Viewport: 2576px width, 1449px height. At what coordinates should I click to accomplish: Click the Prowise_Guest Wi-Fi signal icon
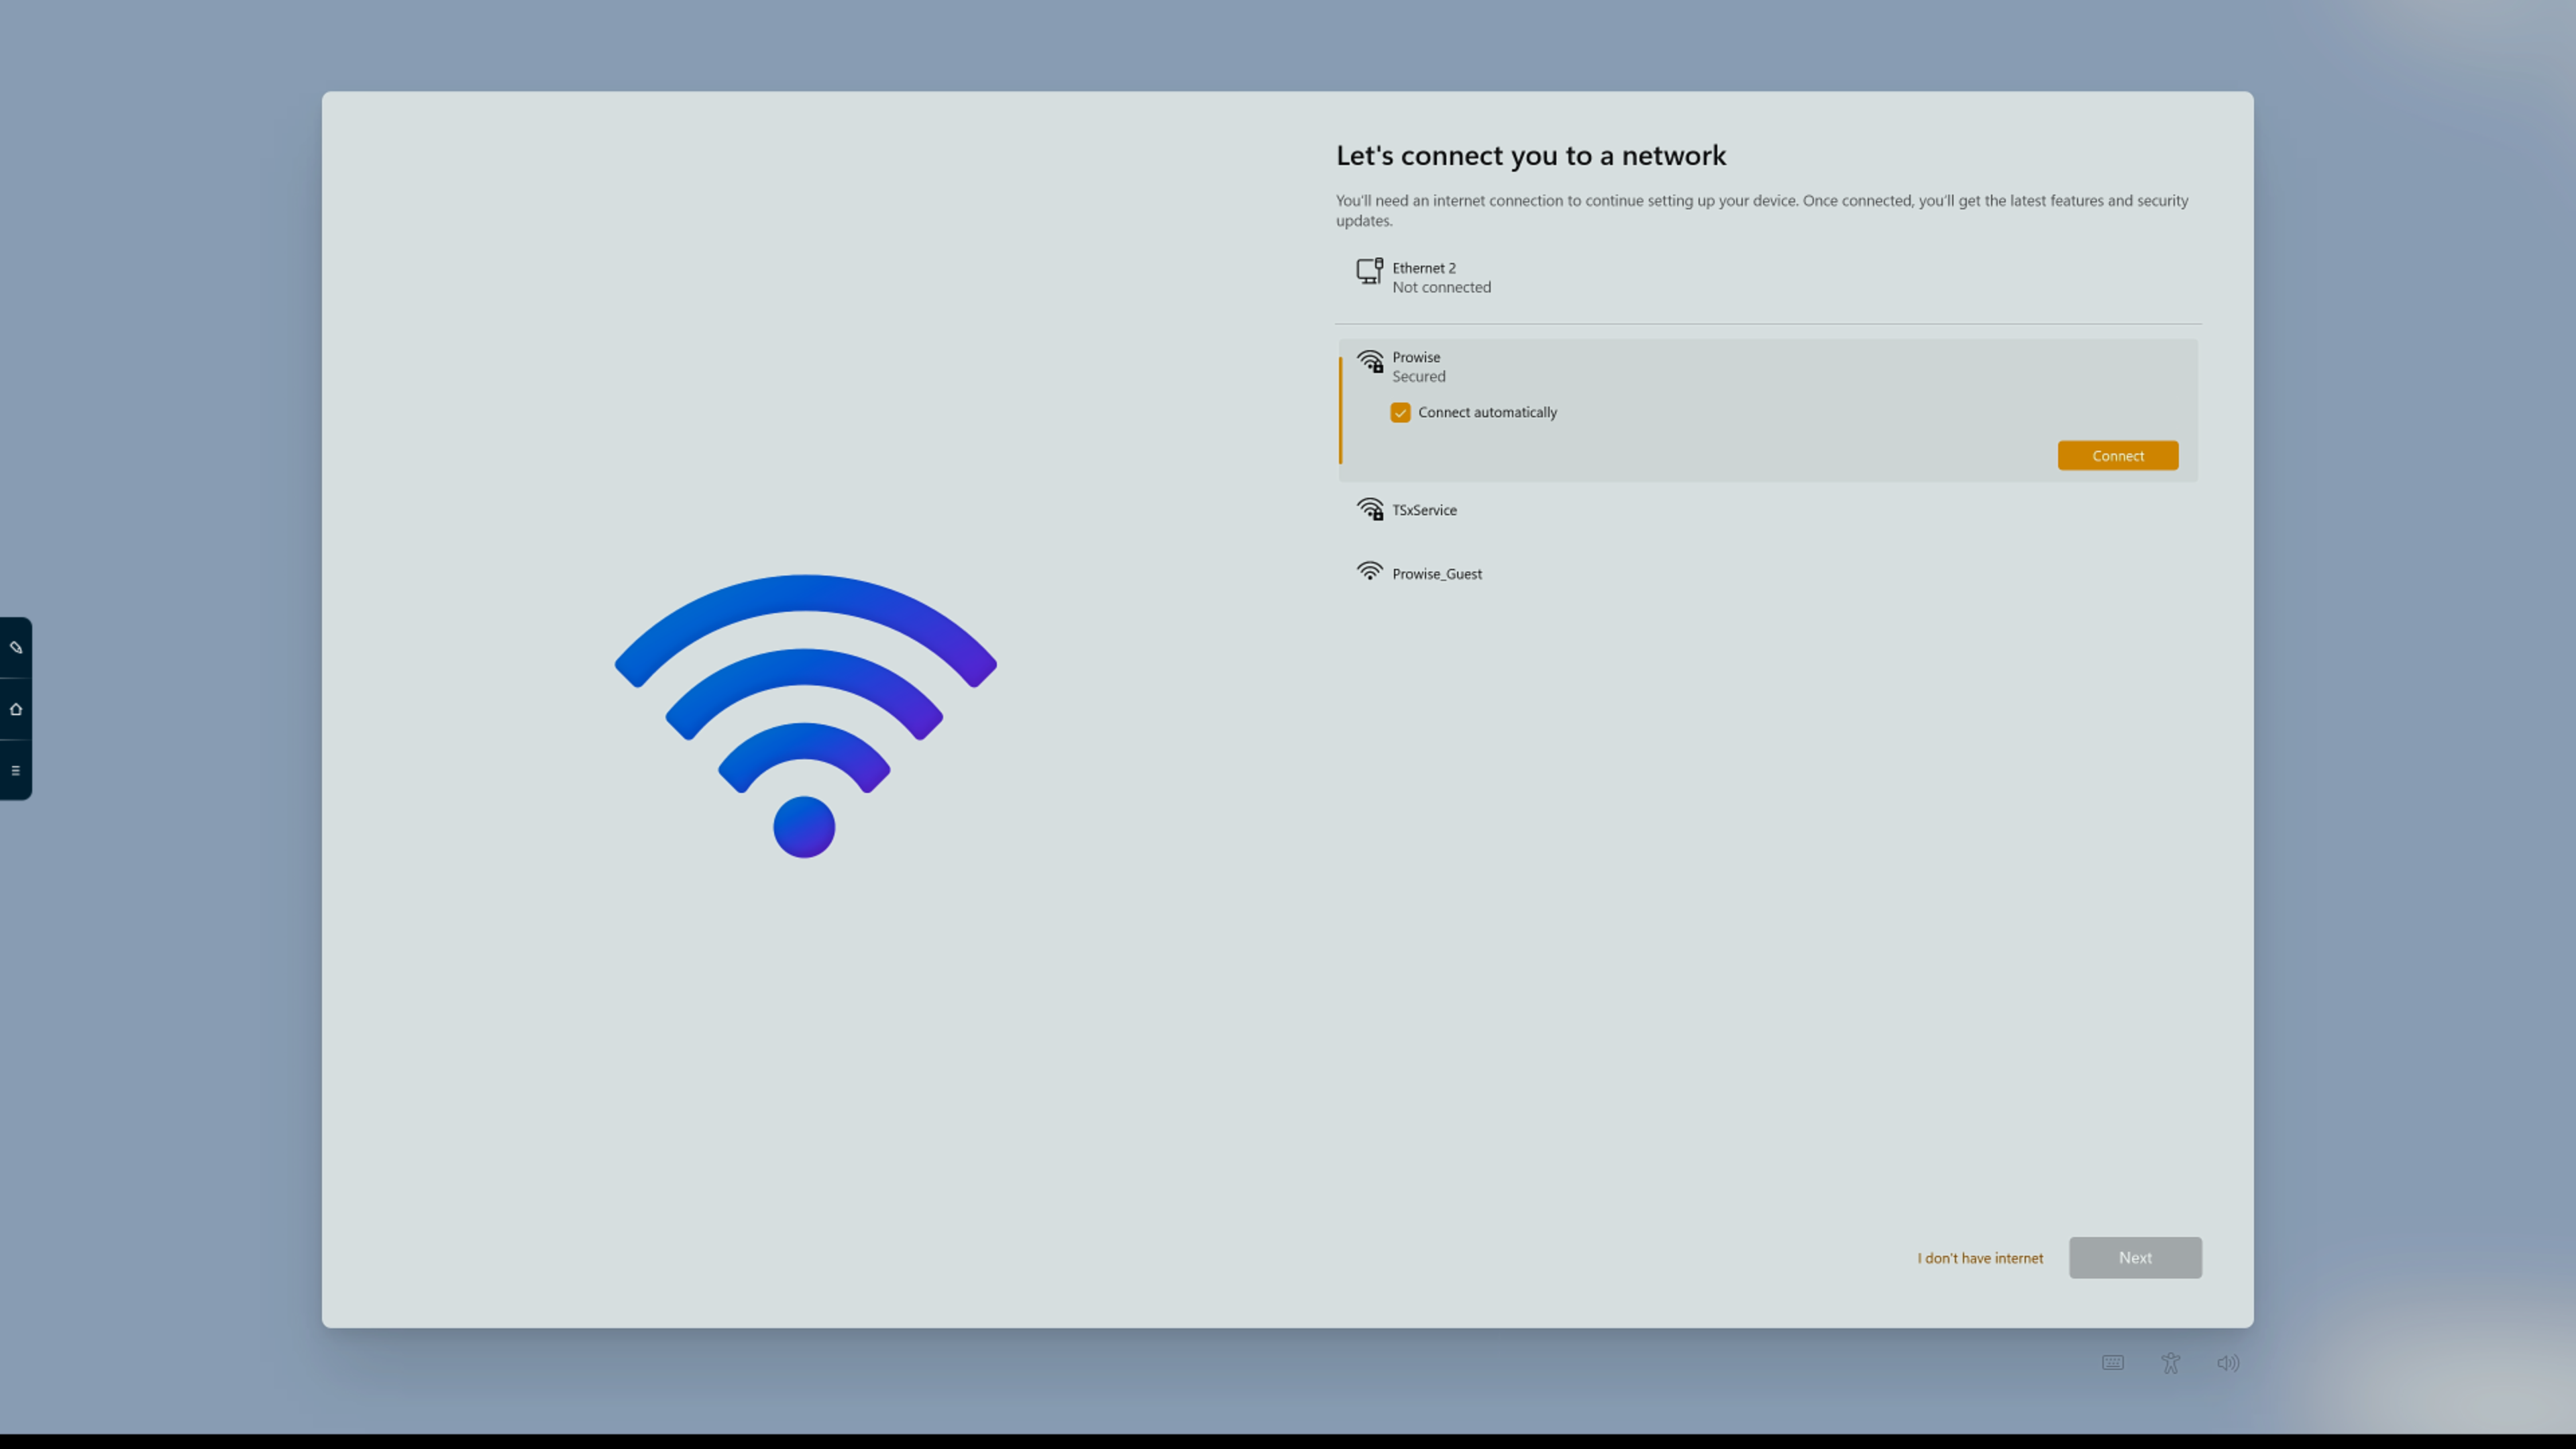point(1369,571)
